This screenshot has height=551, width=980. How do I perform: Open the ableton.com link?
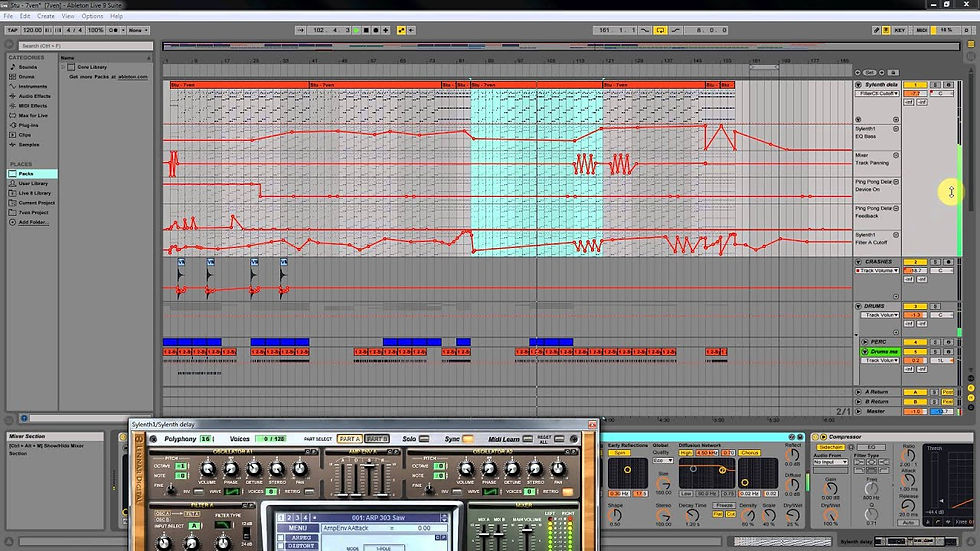(x=133, y=77)
